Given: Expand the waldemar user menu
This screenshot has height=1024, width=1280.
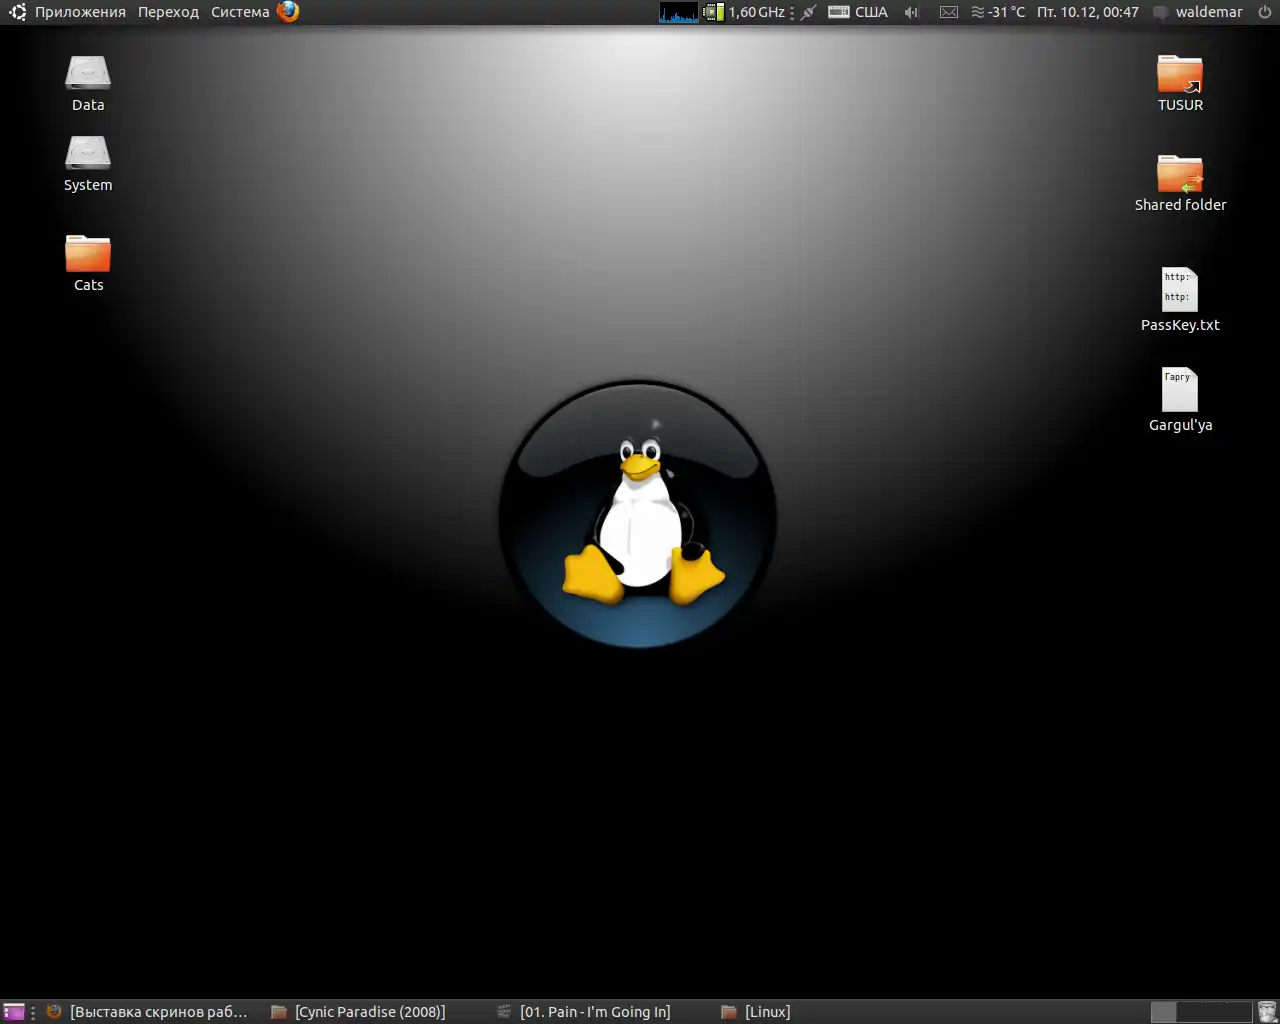Looking at the screenshot, I should point(1208,12).
